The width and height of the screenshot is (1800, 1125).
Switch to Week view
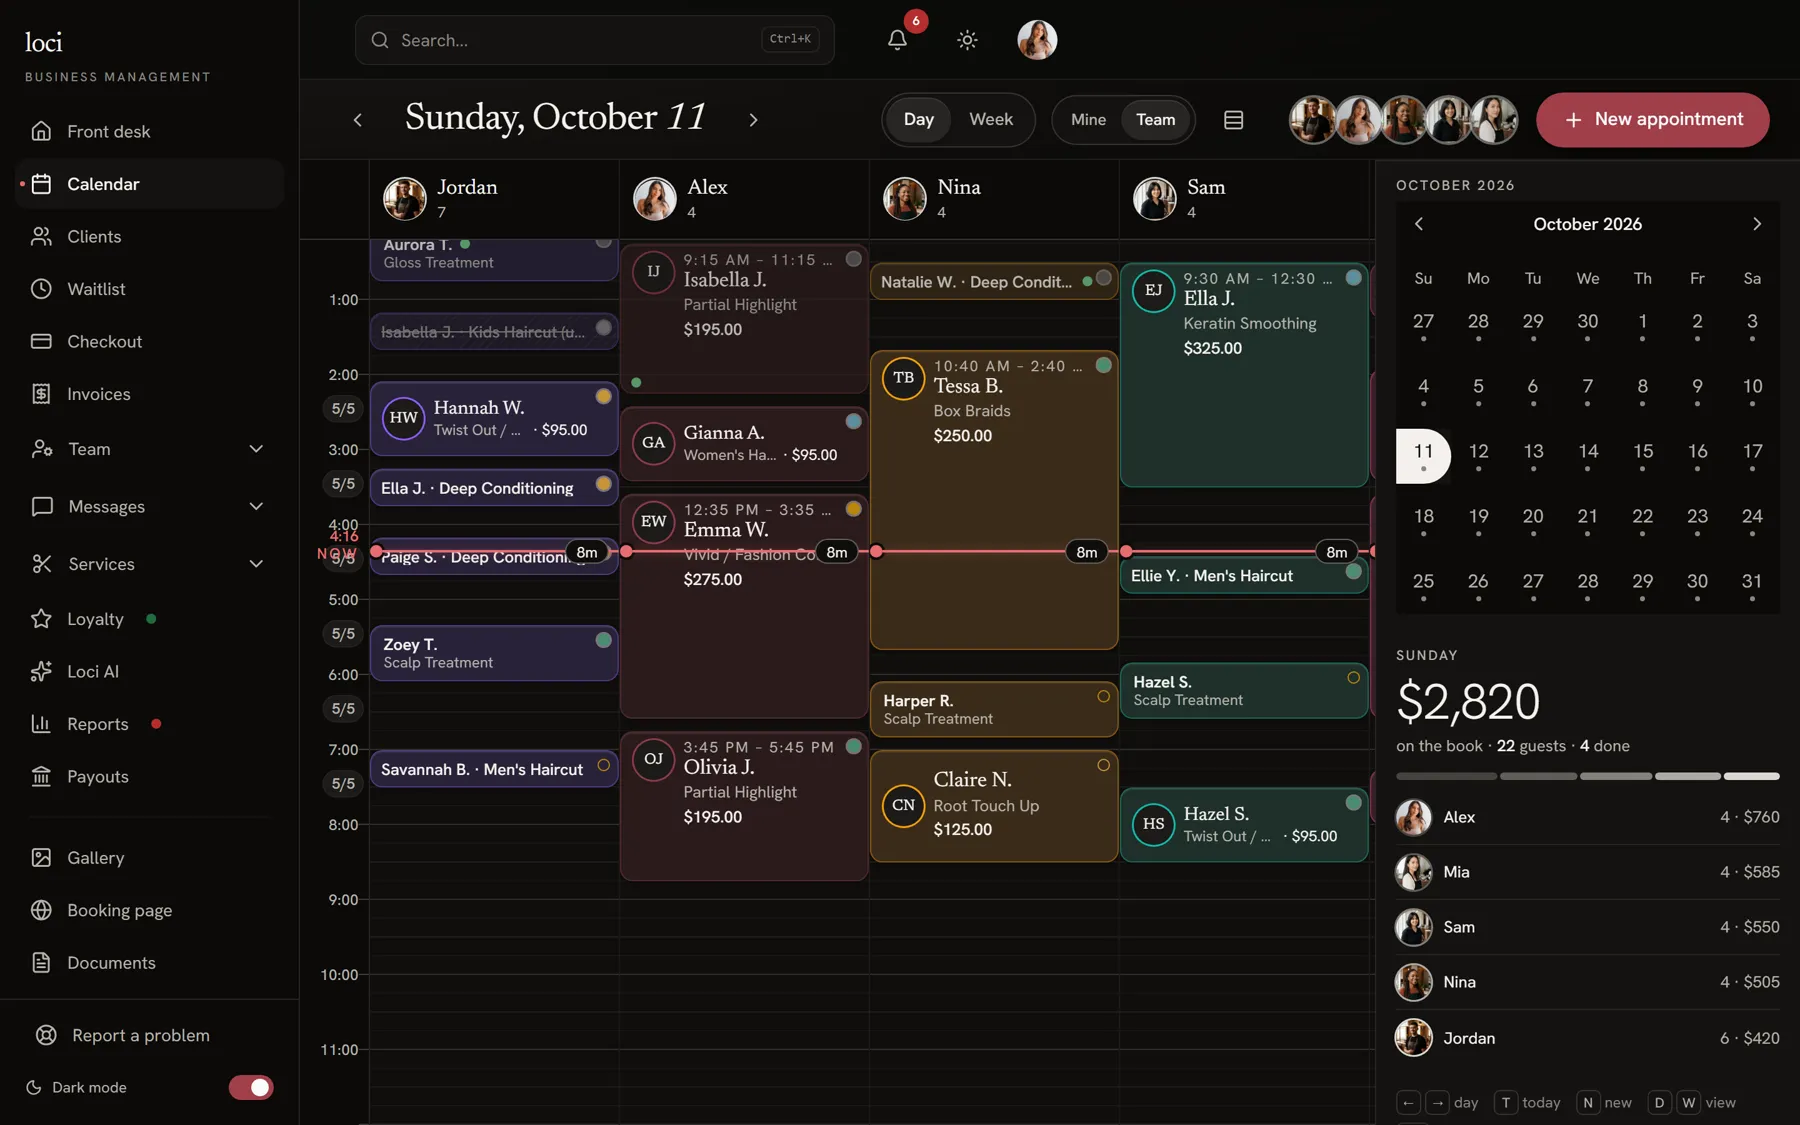(990, 120)
